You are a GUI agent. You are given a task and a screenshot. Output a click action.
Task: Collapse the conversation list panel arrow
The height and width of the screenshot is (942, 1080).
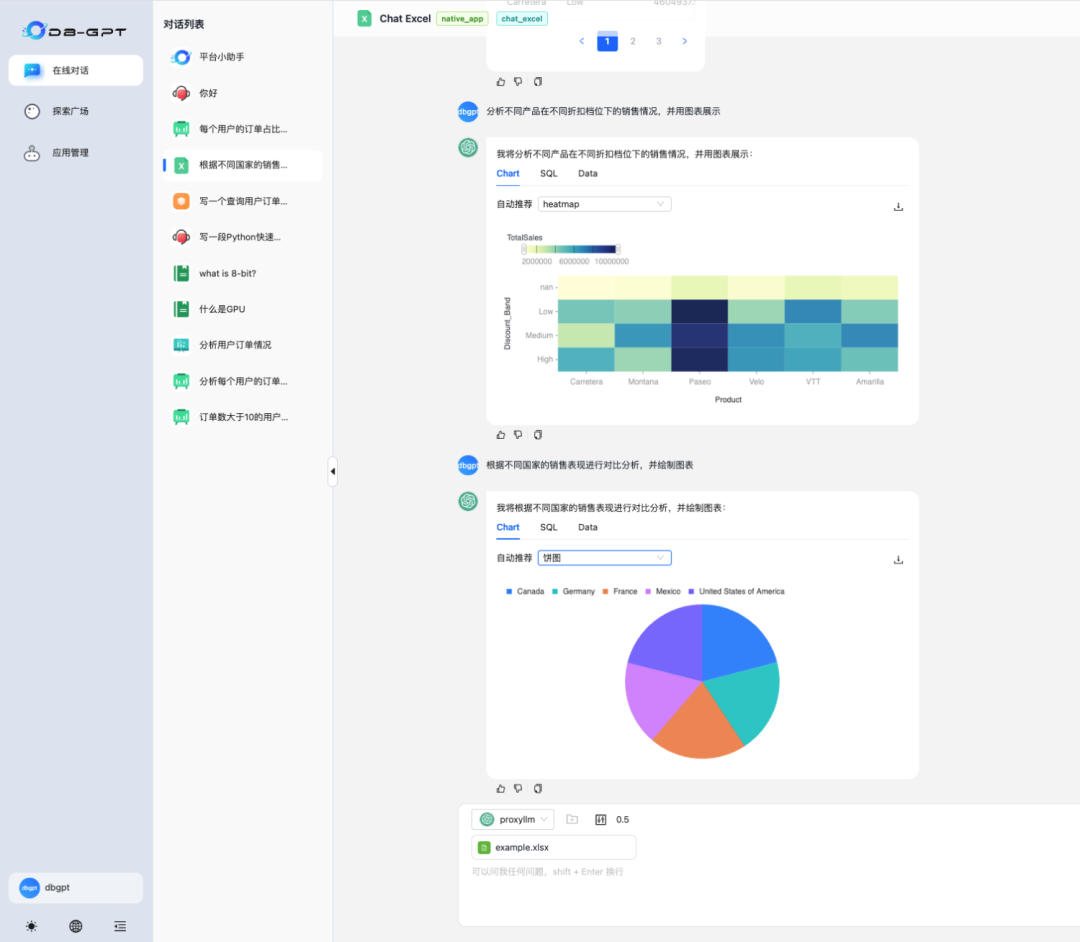[333, 472]
